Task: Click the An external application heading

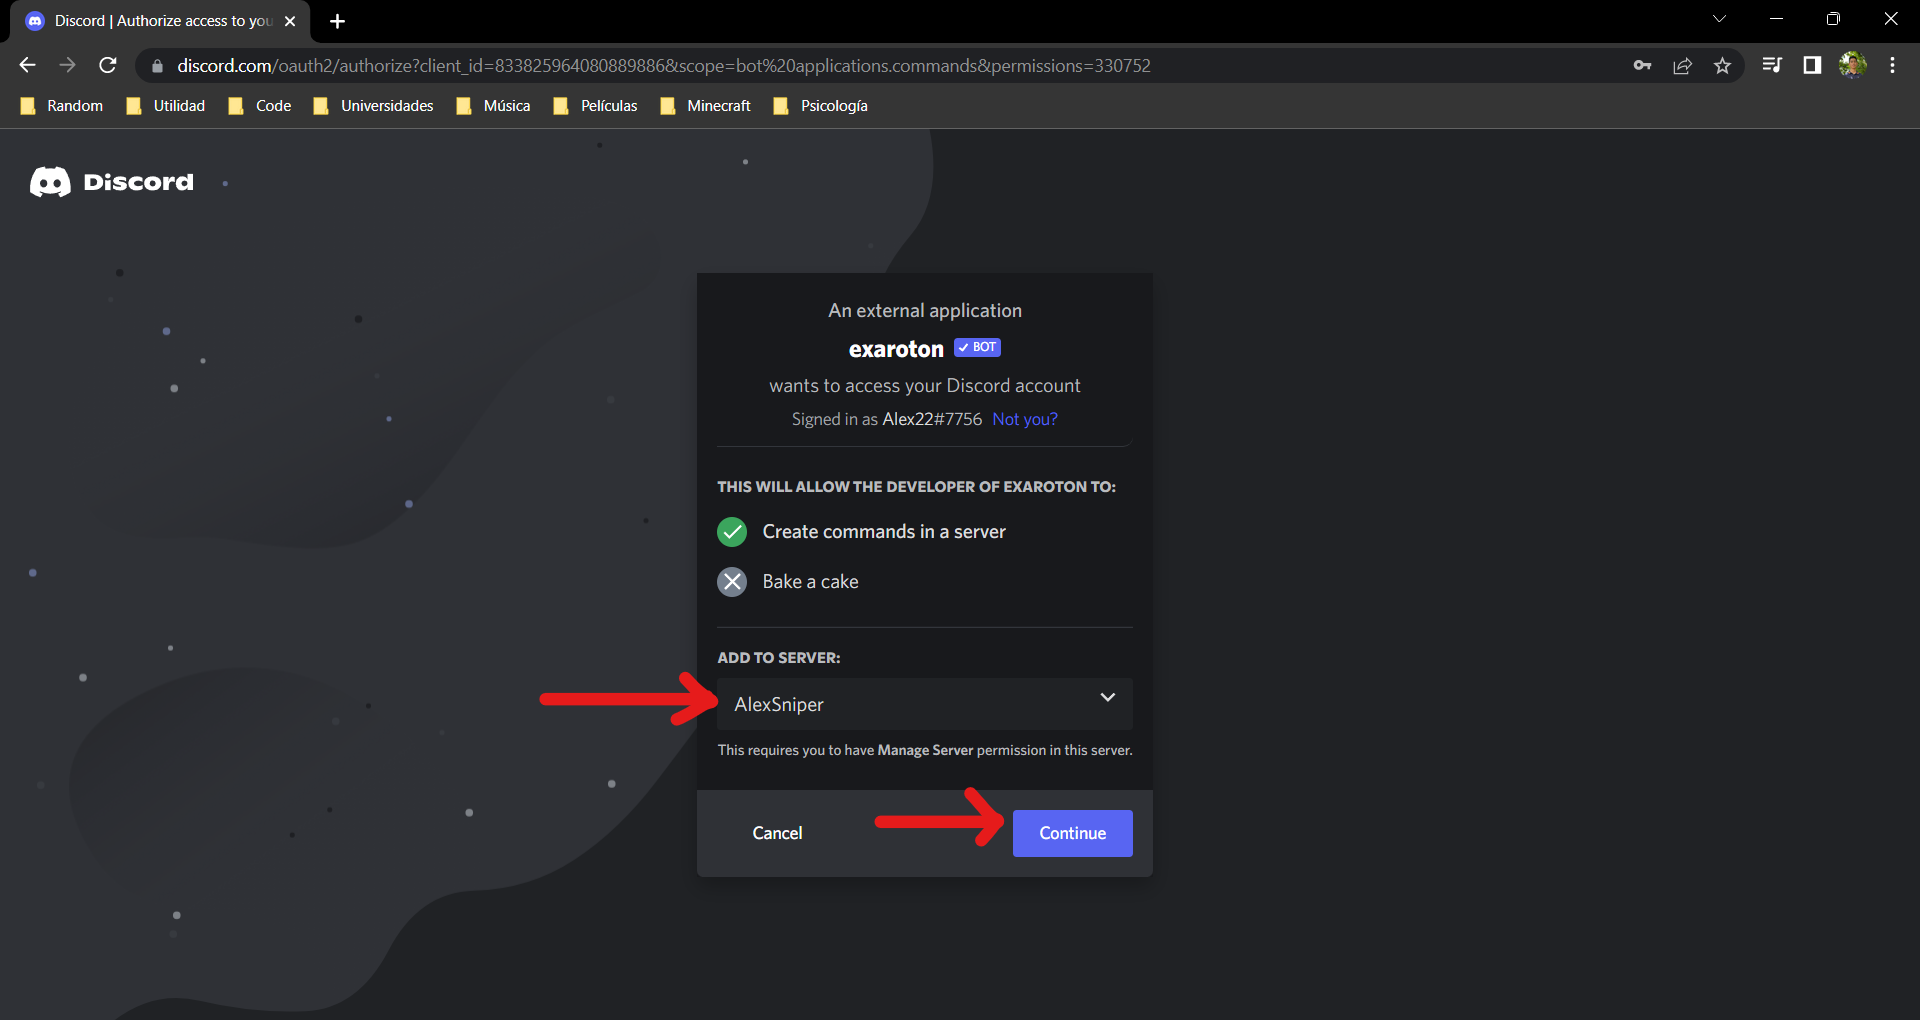Action: point(925,311)
